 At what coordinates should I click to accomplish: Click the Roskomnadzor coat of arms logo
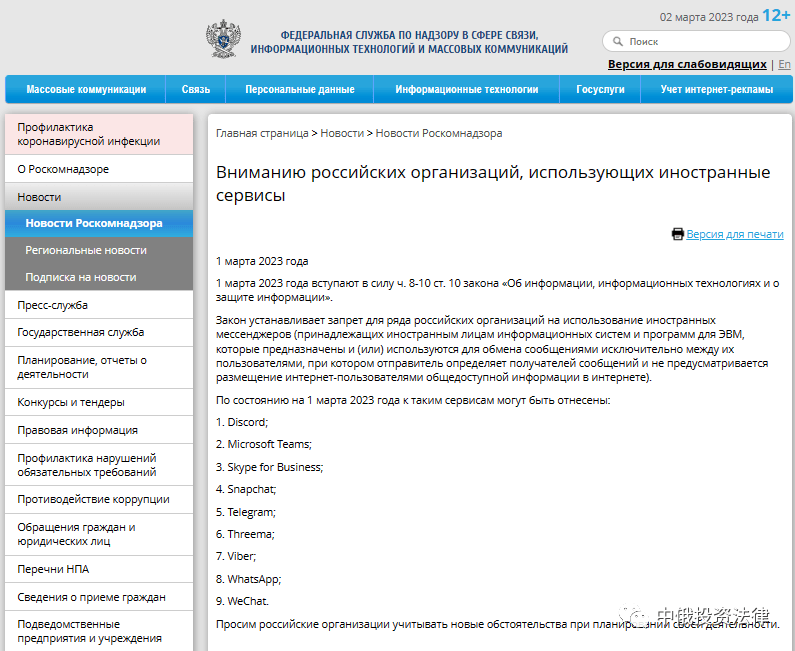coord(223,39)
